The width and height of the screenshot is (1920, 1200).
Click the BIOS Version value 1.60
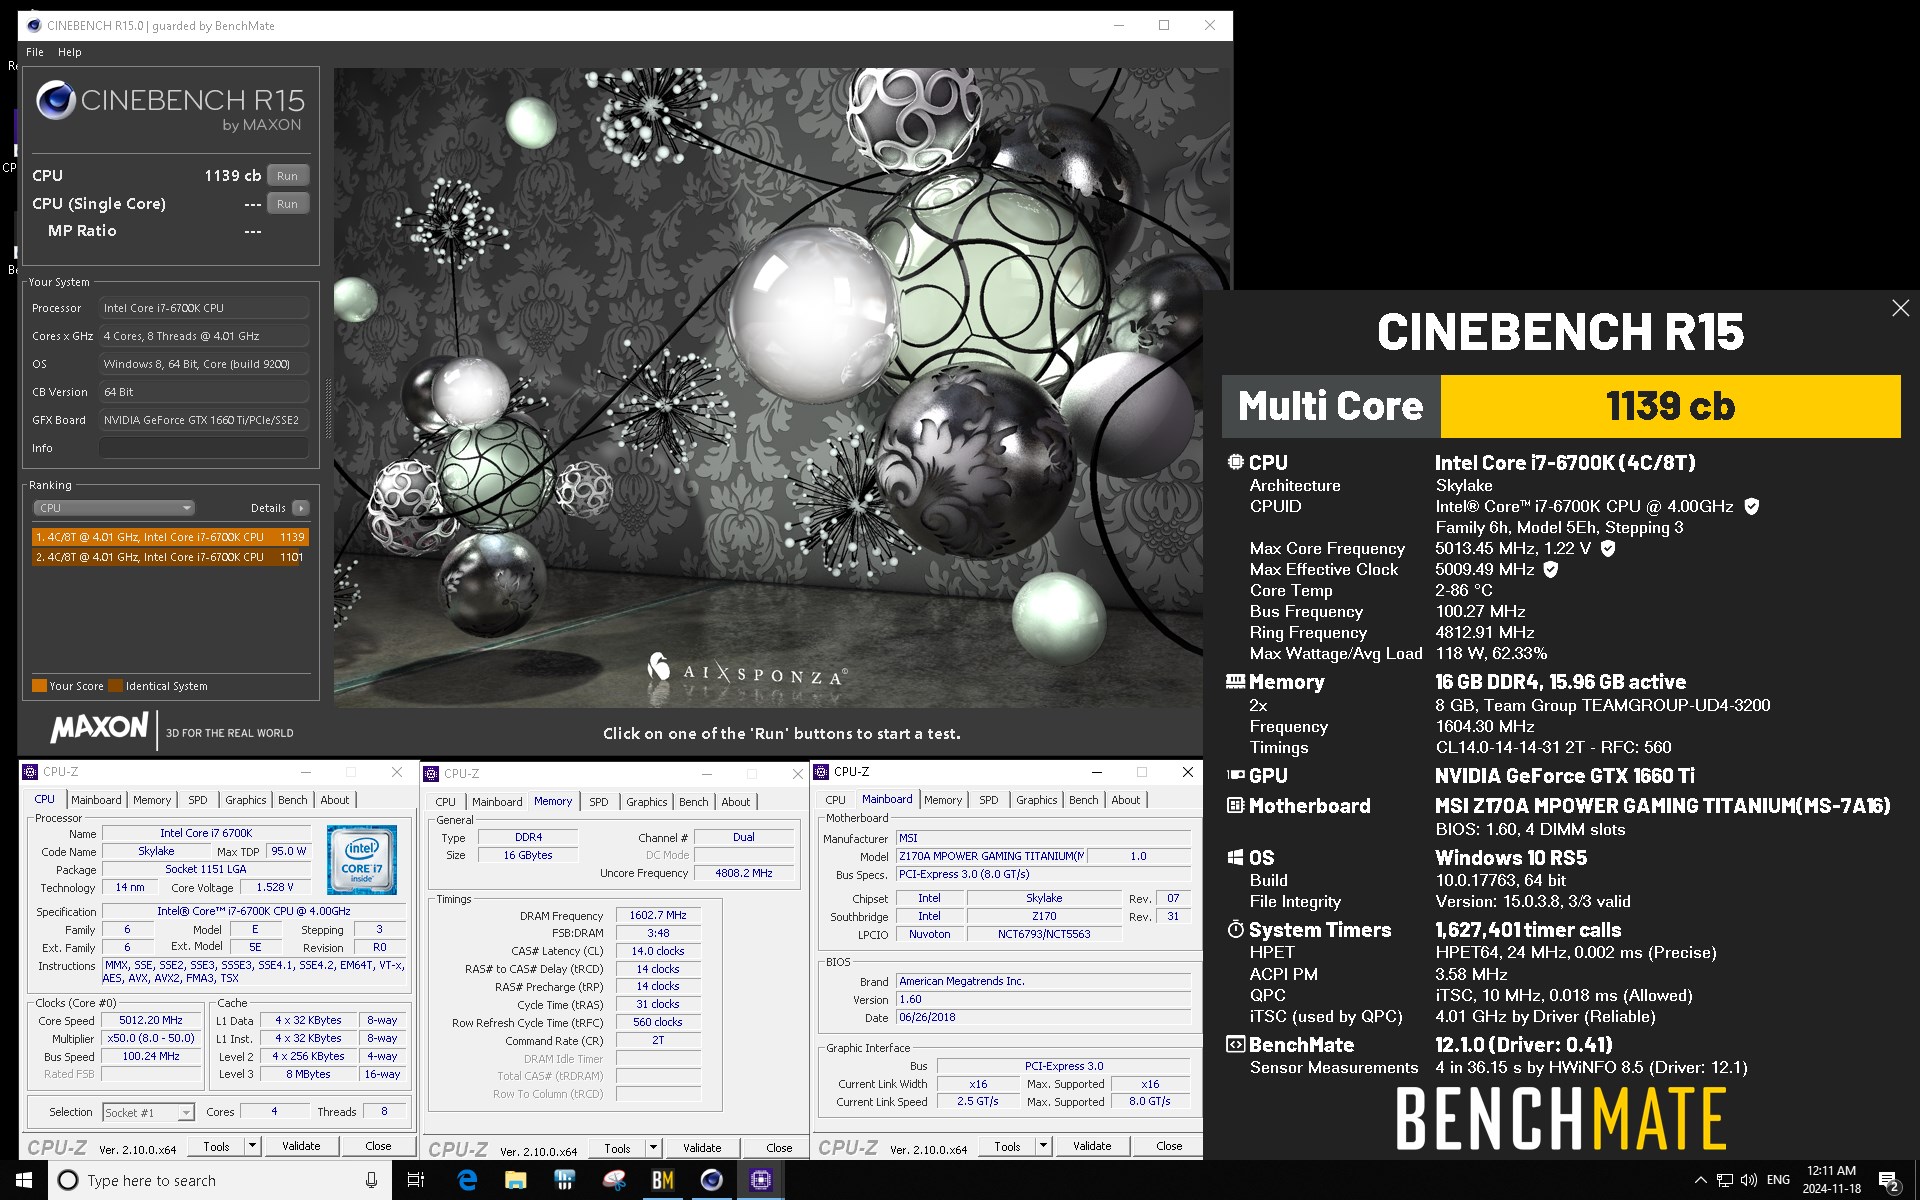tap(1043, 999)
